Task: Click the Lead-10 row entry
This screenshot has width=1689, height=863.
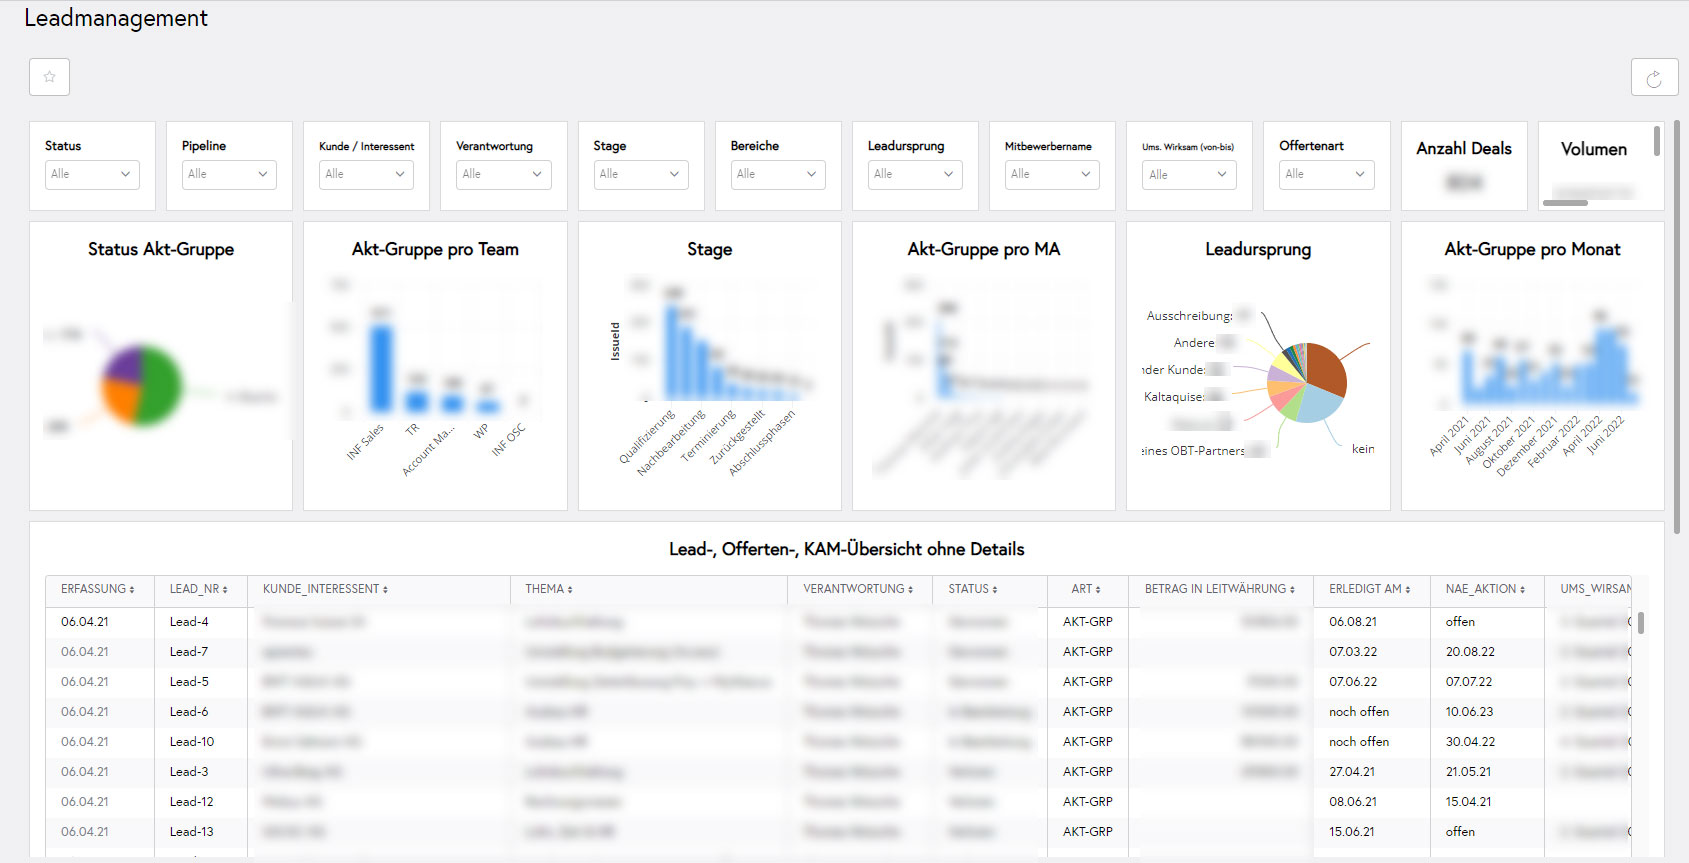Action: pyautogui.click(x=192, y=742)
